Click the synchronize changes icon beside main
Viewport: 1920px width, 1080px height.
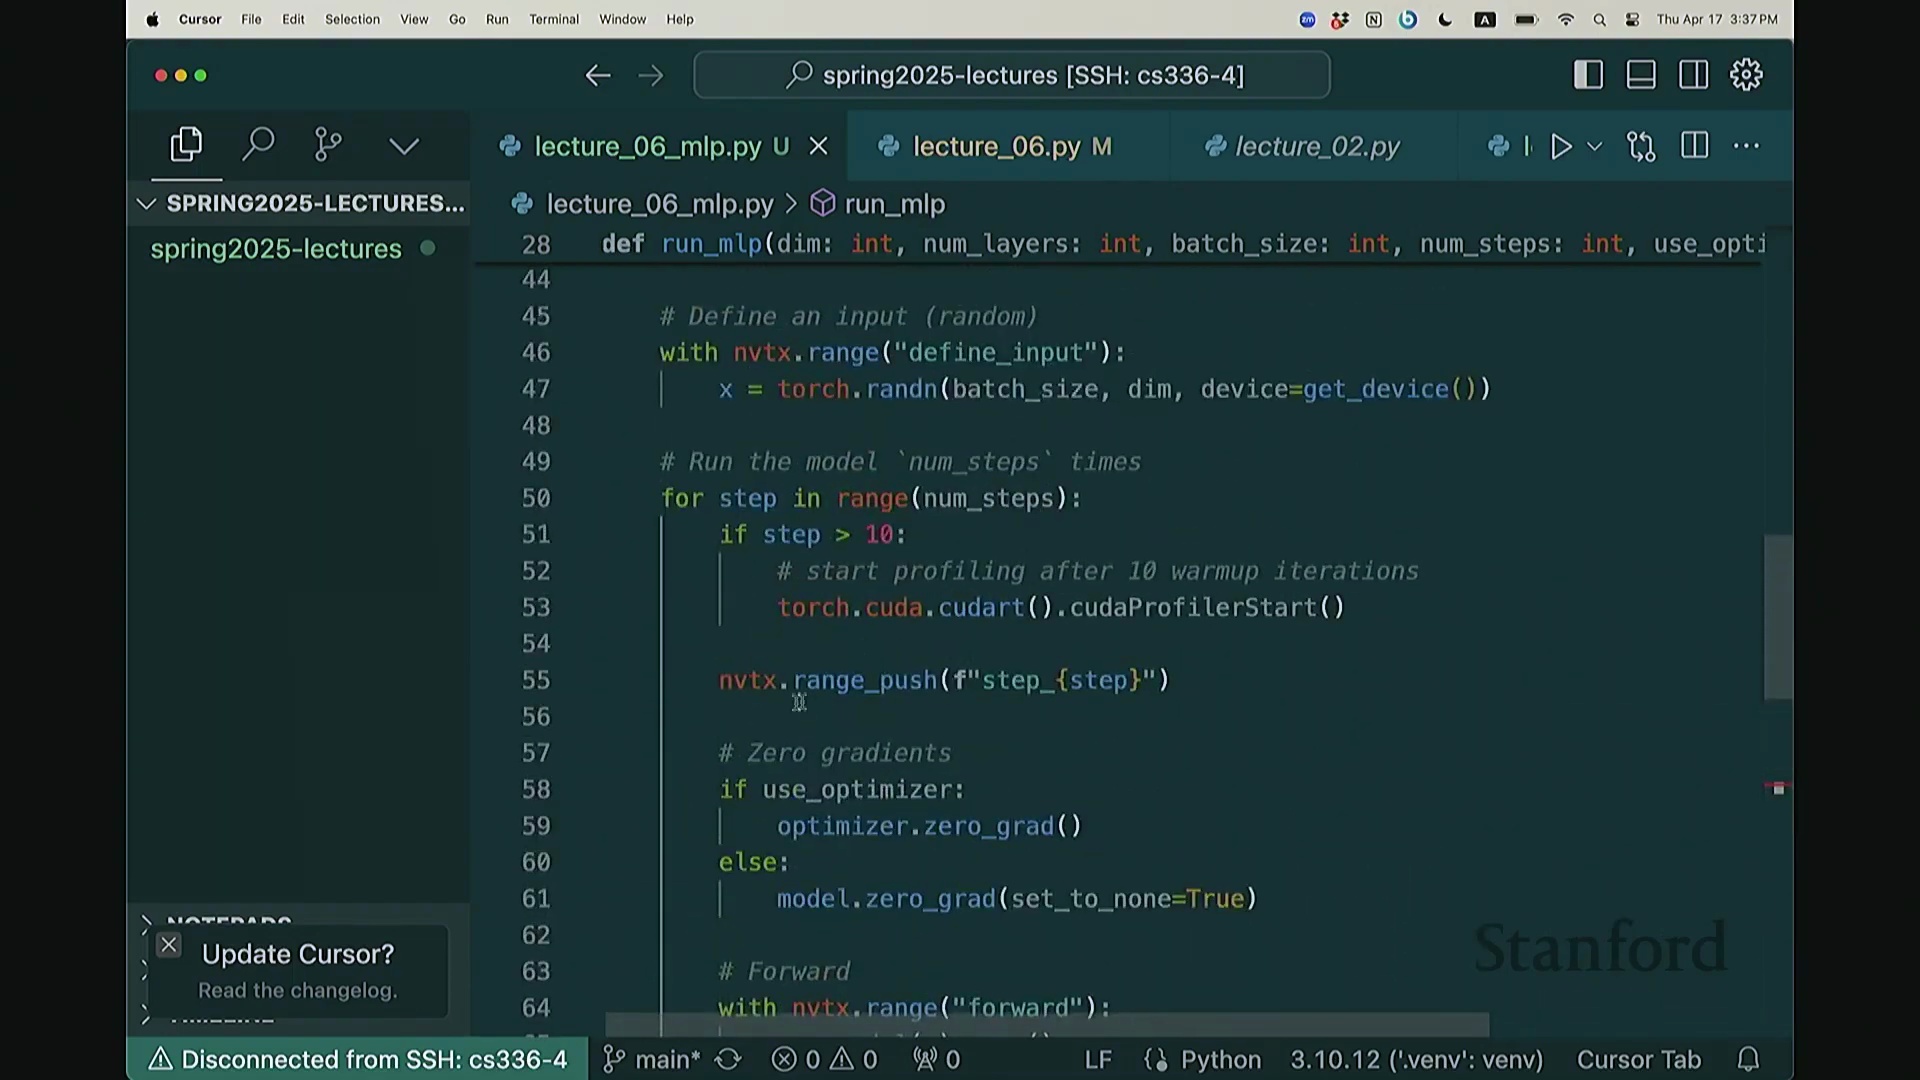(x=728, y=1059)
